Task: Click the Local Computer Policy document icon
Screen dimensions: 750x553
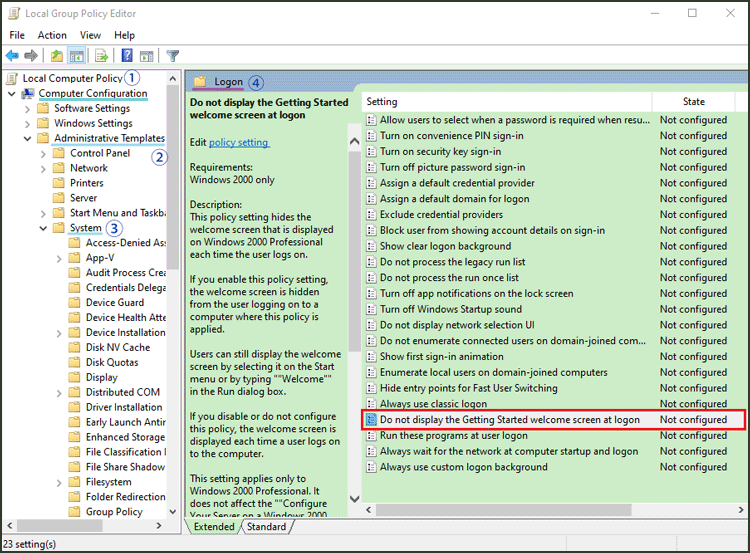Action: [14, 78]
